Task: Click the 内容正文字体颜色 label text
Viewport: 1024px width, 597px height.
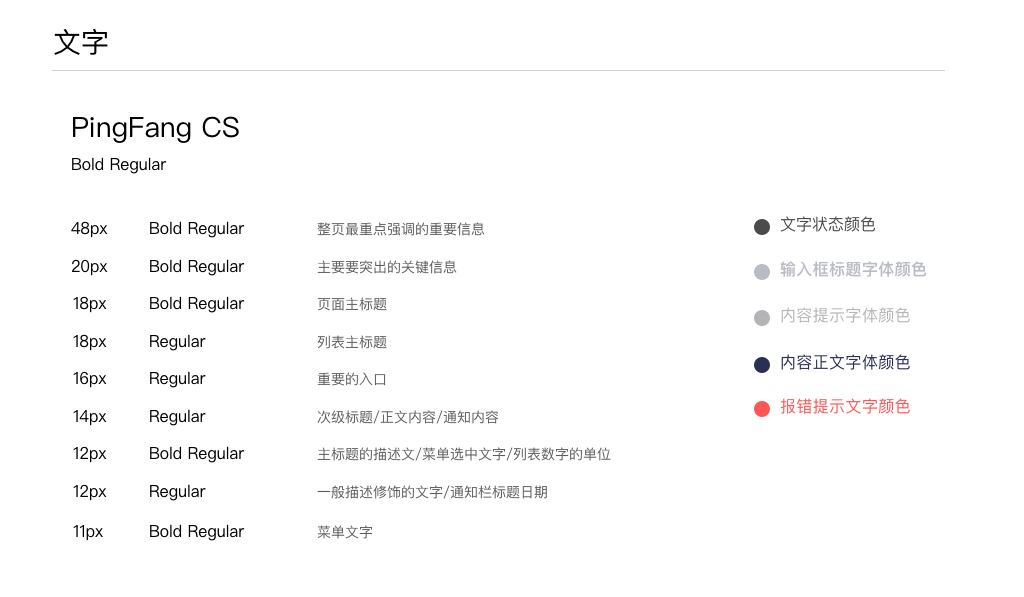Action: (845, 363)
